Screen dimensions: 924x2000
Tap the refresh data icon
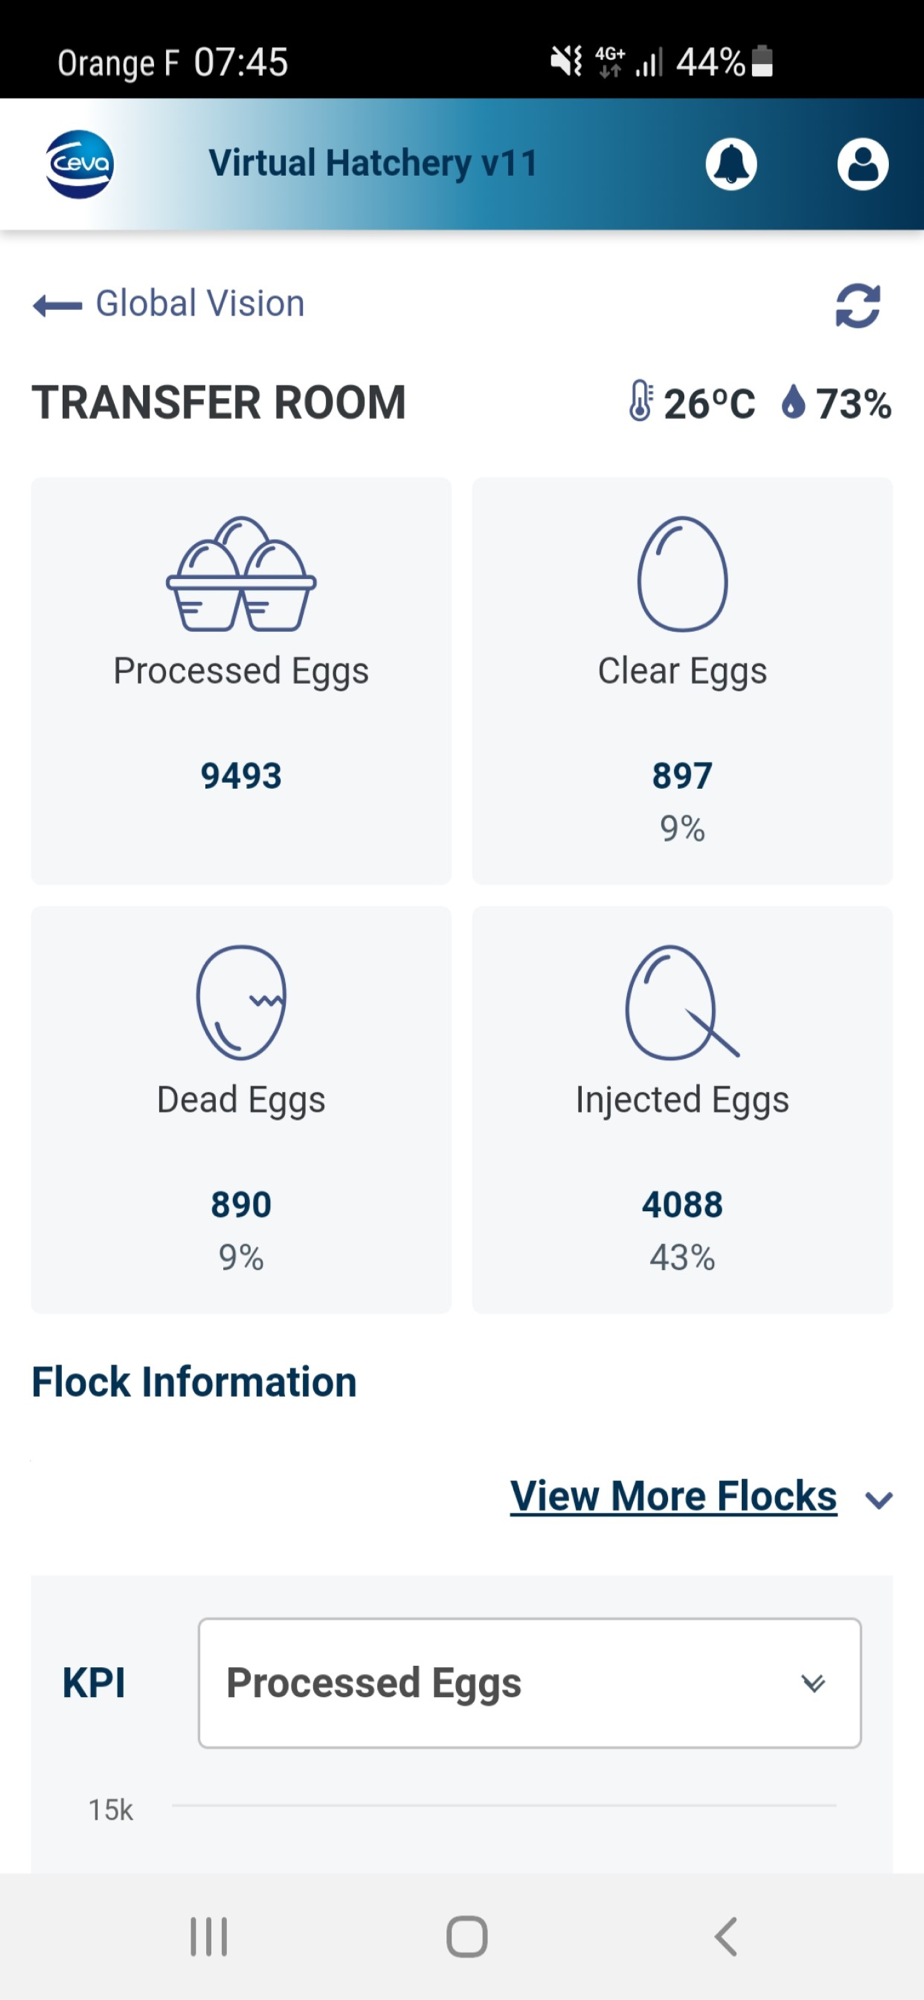[858, 306]
